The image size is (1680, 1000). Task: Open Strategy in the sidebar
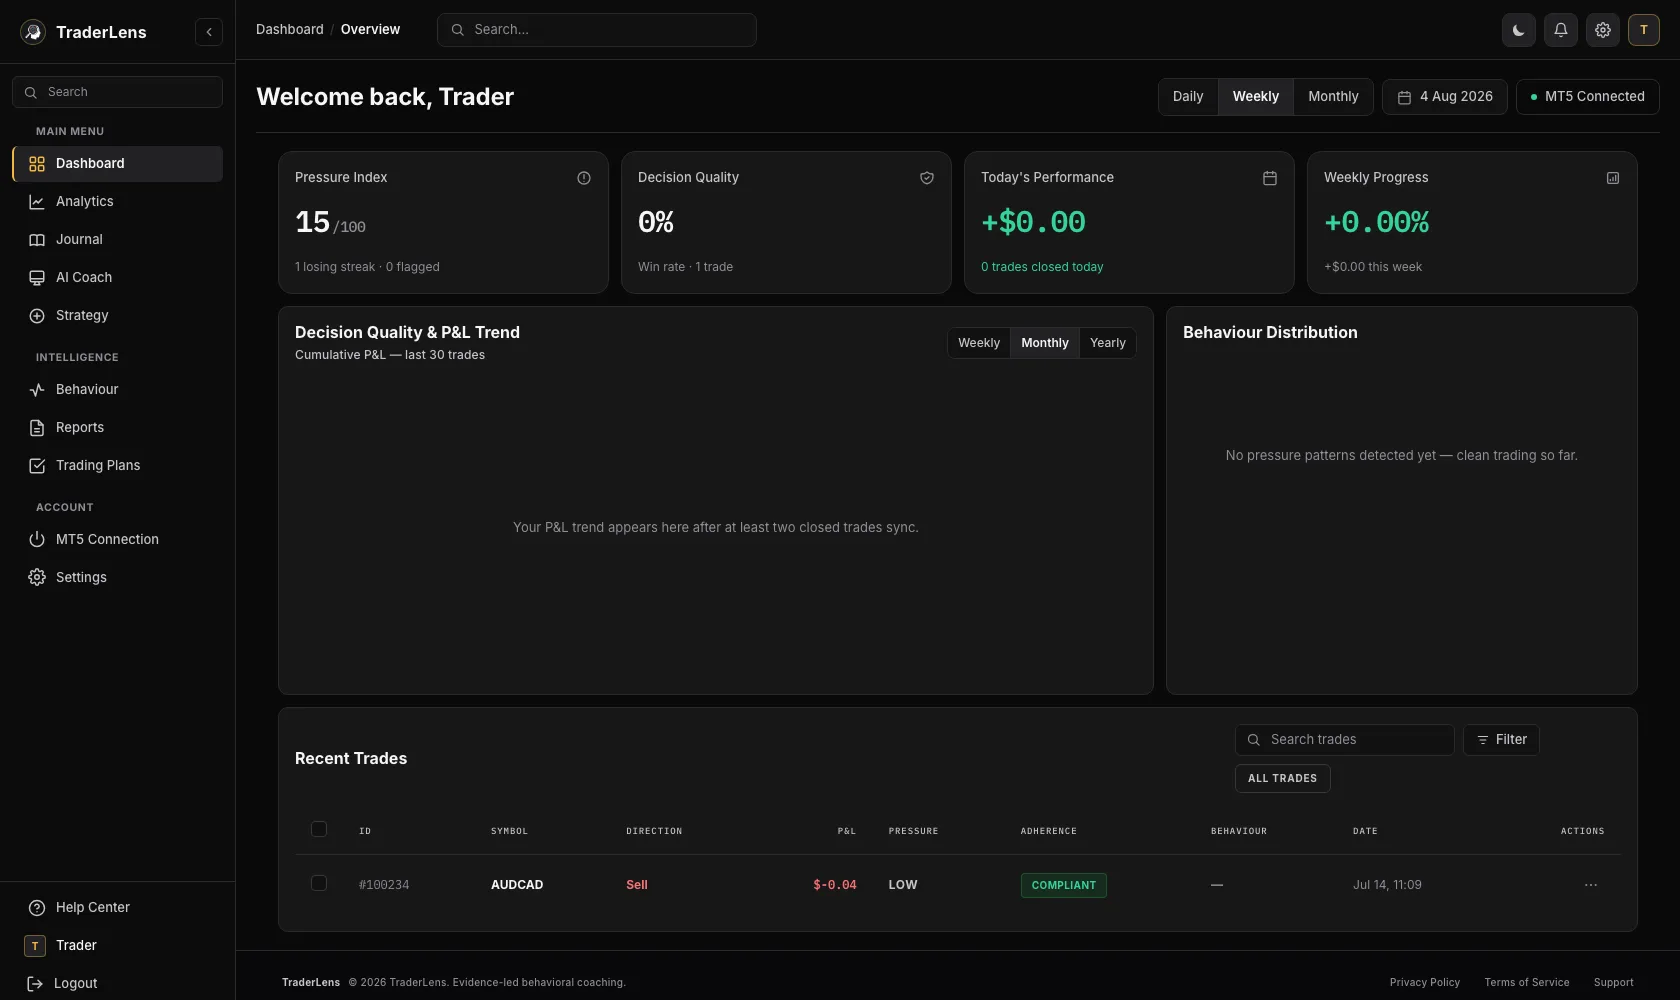tap(117, 316)
